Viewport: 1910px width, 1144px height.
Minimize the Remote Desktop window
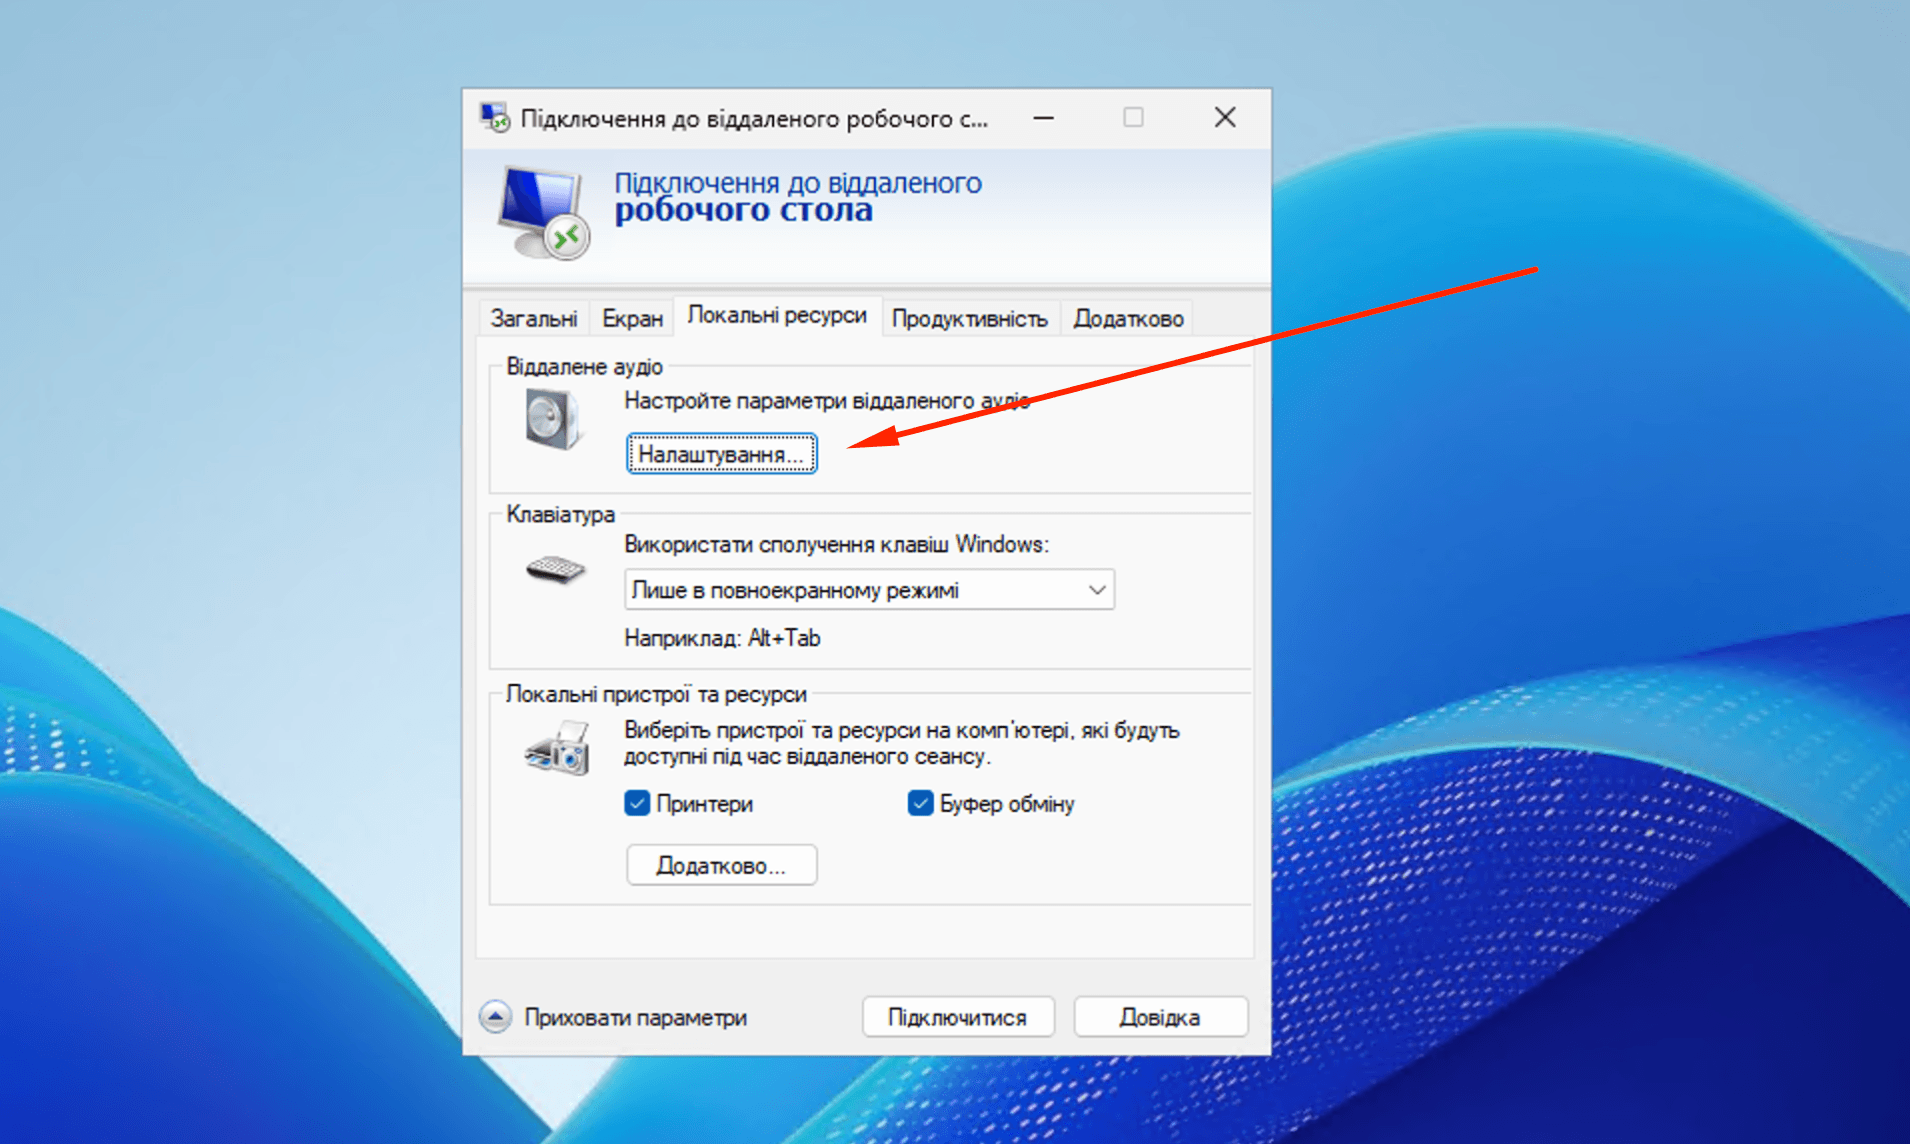(x=1043, y=118)
